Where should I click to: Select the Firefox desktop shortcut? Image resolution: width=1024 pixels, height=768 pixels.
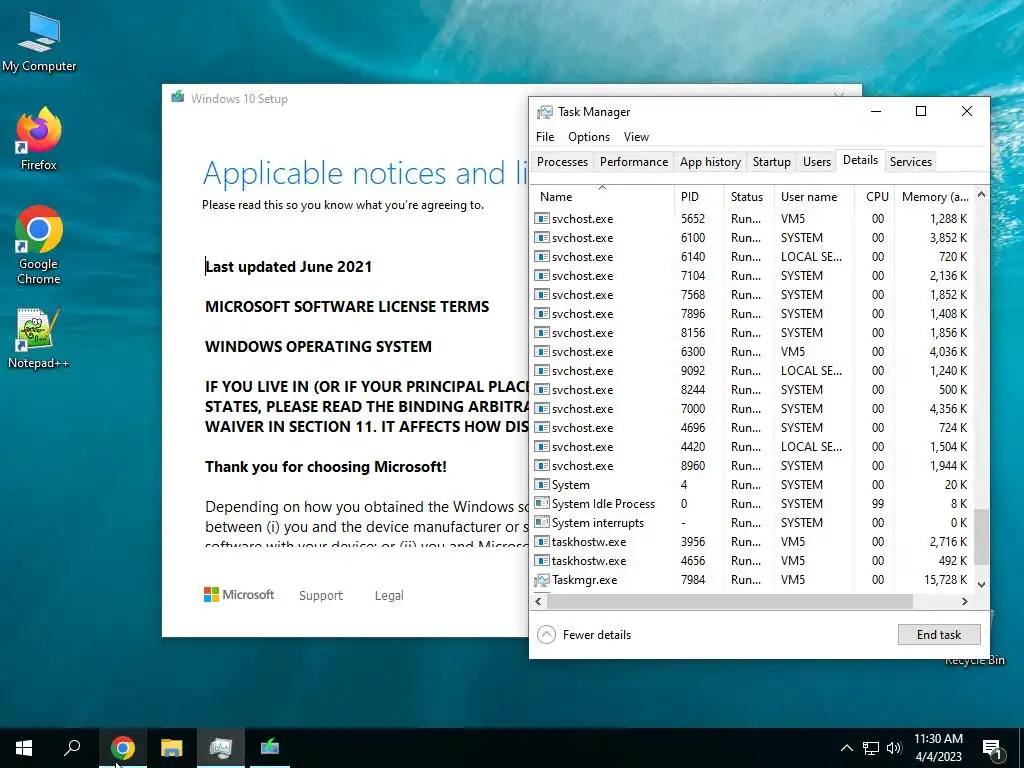(39, 139)
